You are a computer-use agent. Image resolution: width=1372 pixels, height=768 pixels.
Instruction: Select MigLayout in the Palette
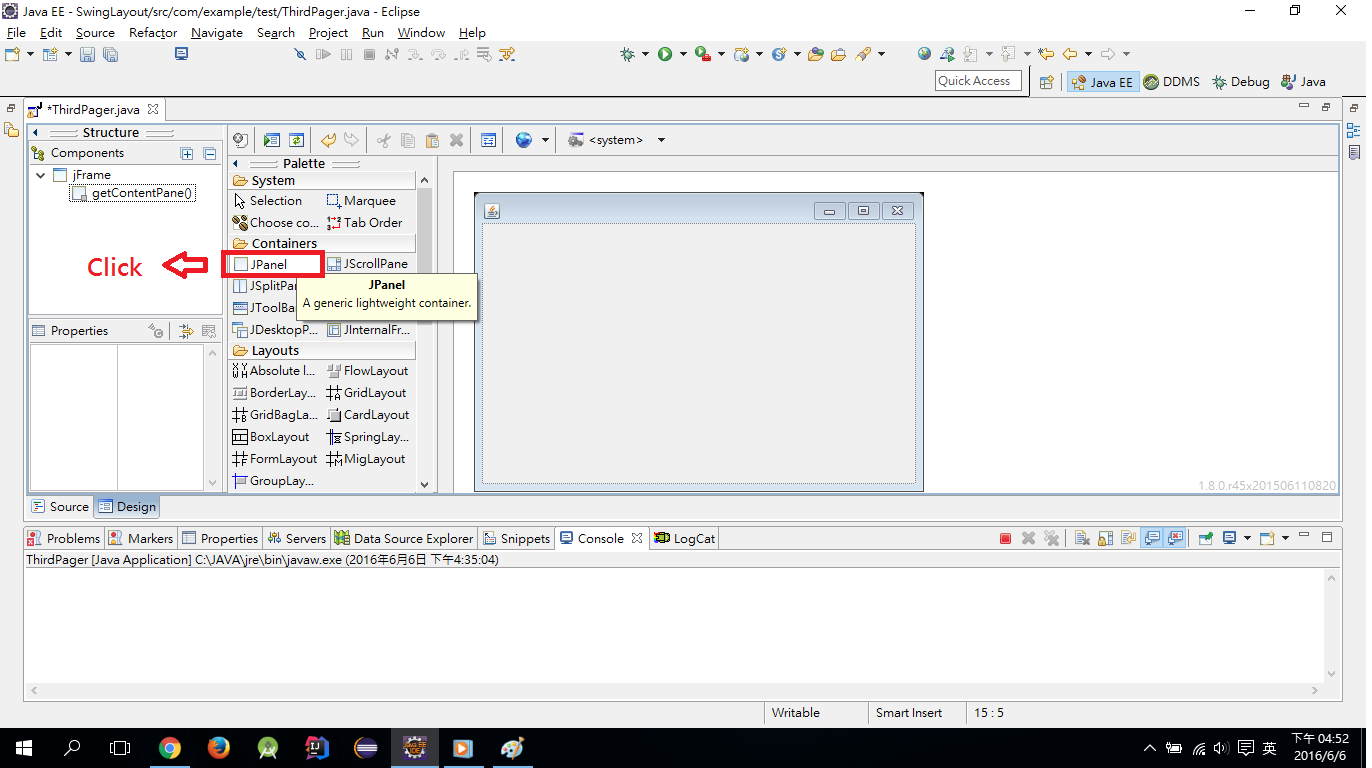[367, 459]
